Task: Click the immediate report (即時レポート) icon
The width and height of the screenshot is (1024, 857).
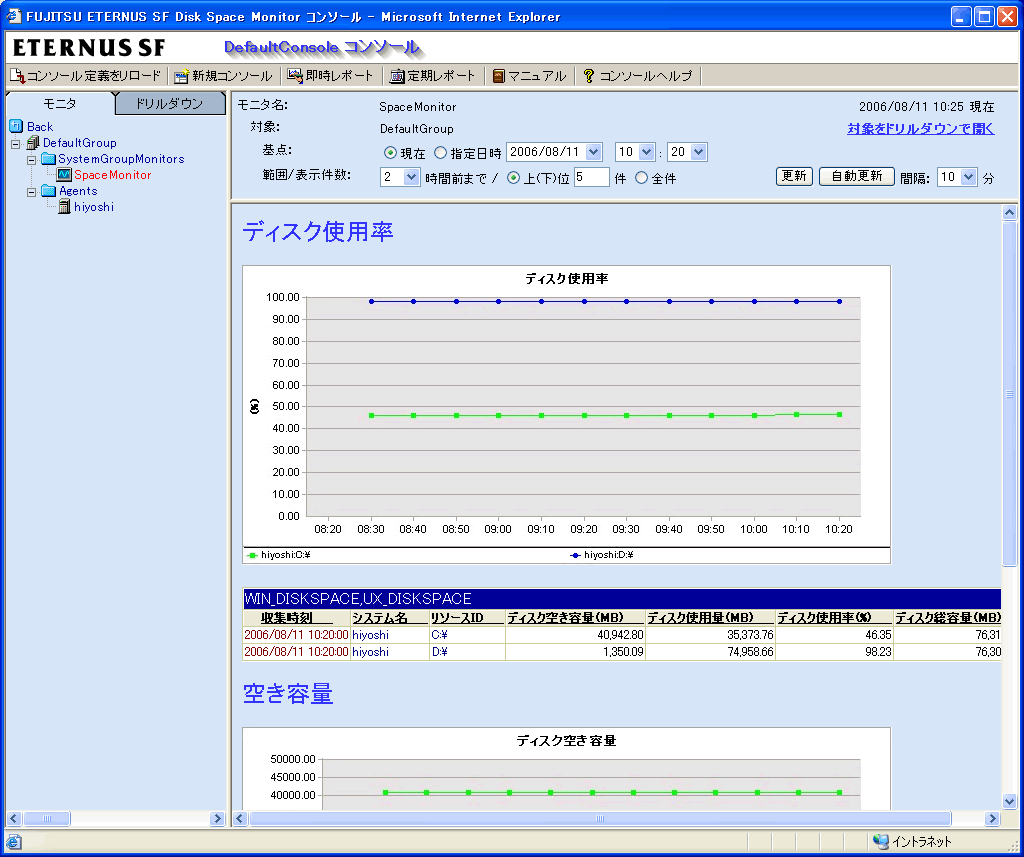Action: click(295, 76)
